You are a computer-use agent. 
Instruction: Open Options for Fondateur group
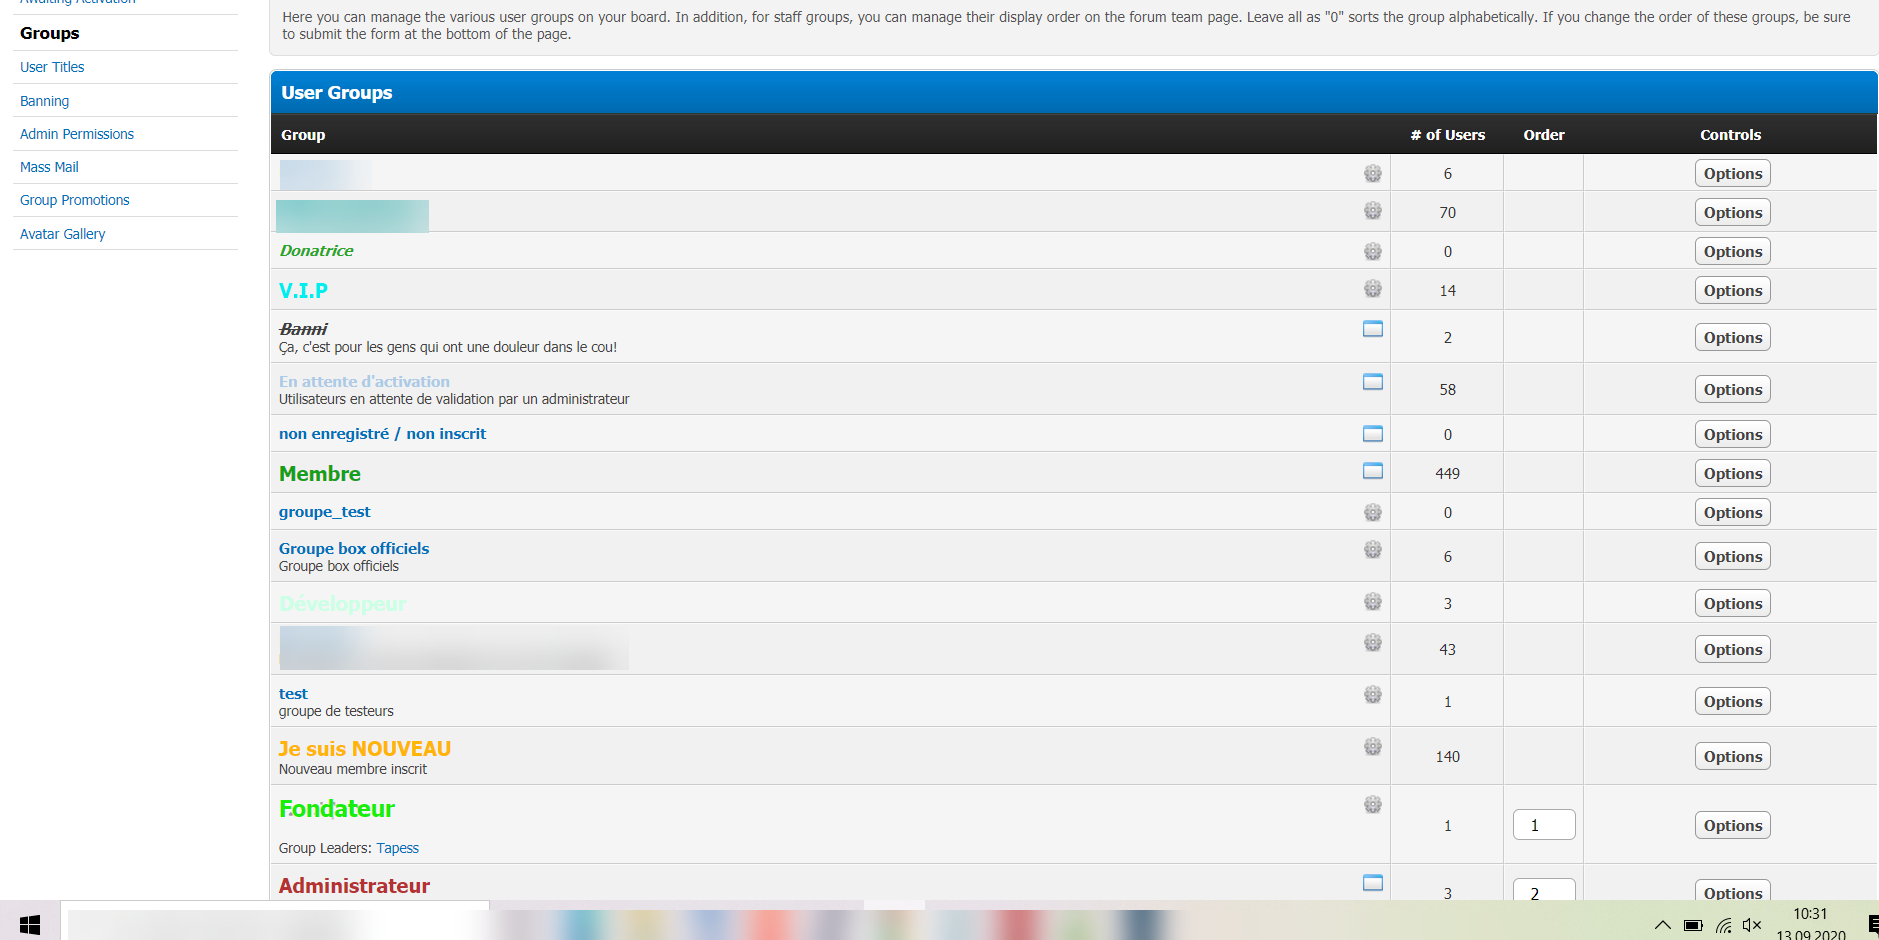click(1733, 826)
